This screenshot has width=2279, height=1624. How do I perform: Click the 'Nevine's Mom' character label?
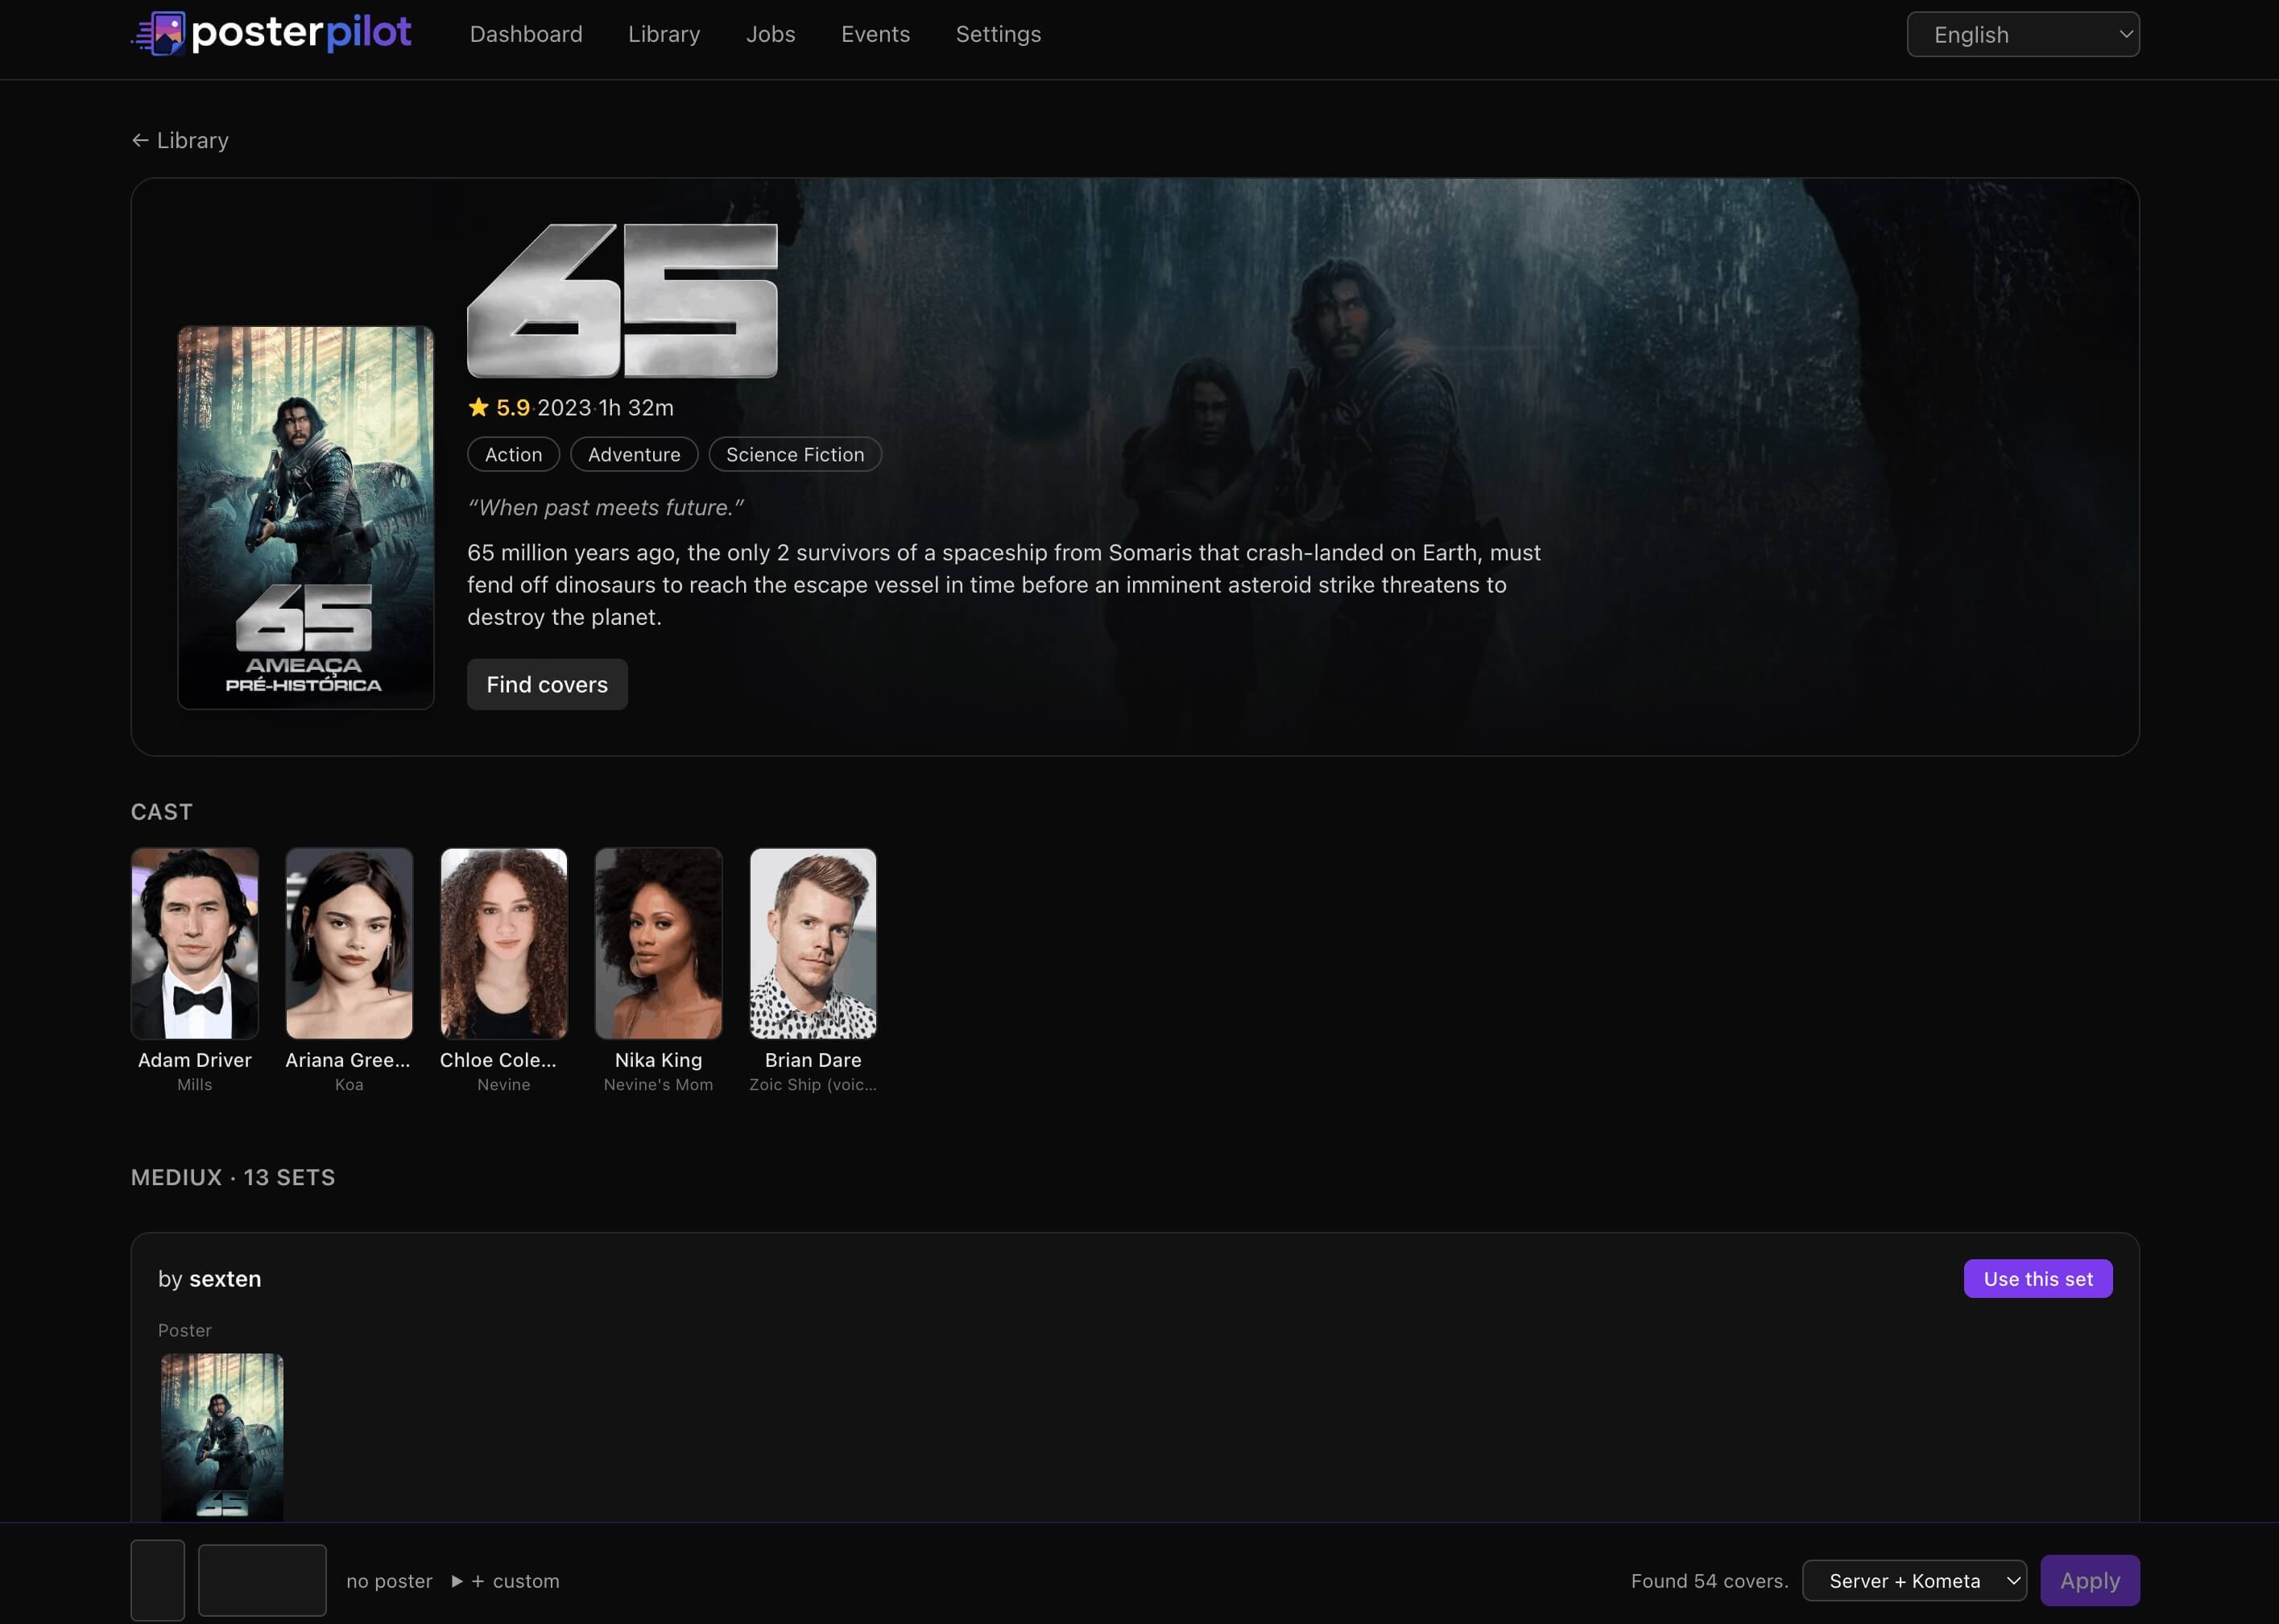pyautogui.click(x=659, y=1084)
